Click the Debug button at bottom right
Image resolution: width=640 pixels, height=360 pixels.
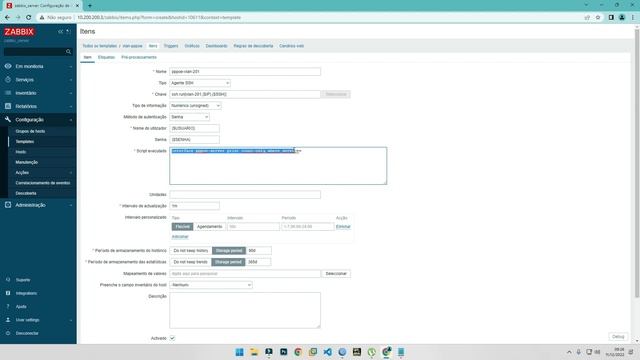click(x=618, y=337)
